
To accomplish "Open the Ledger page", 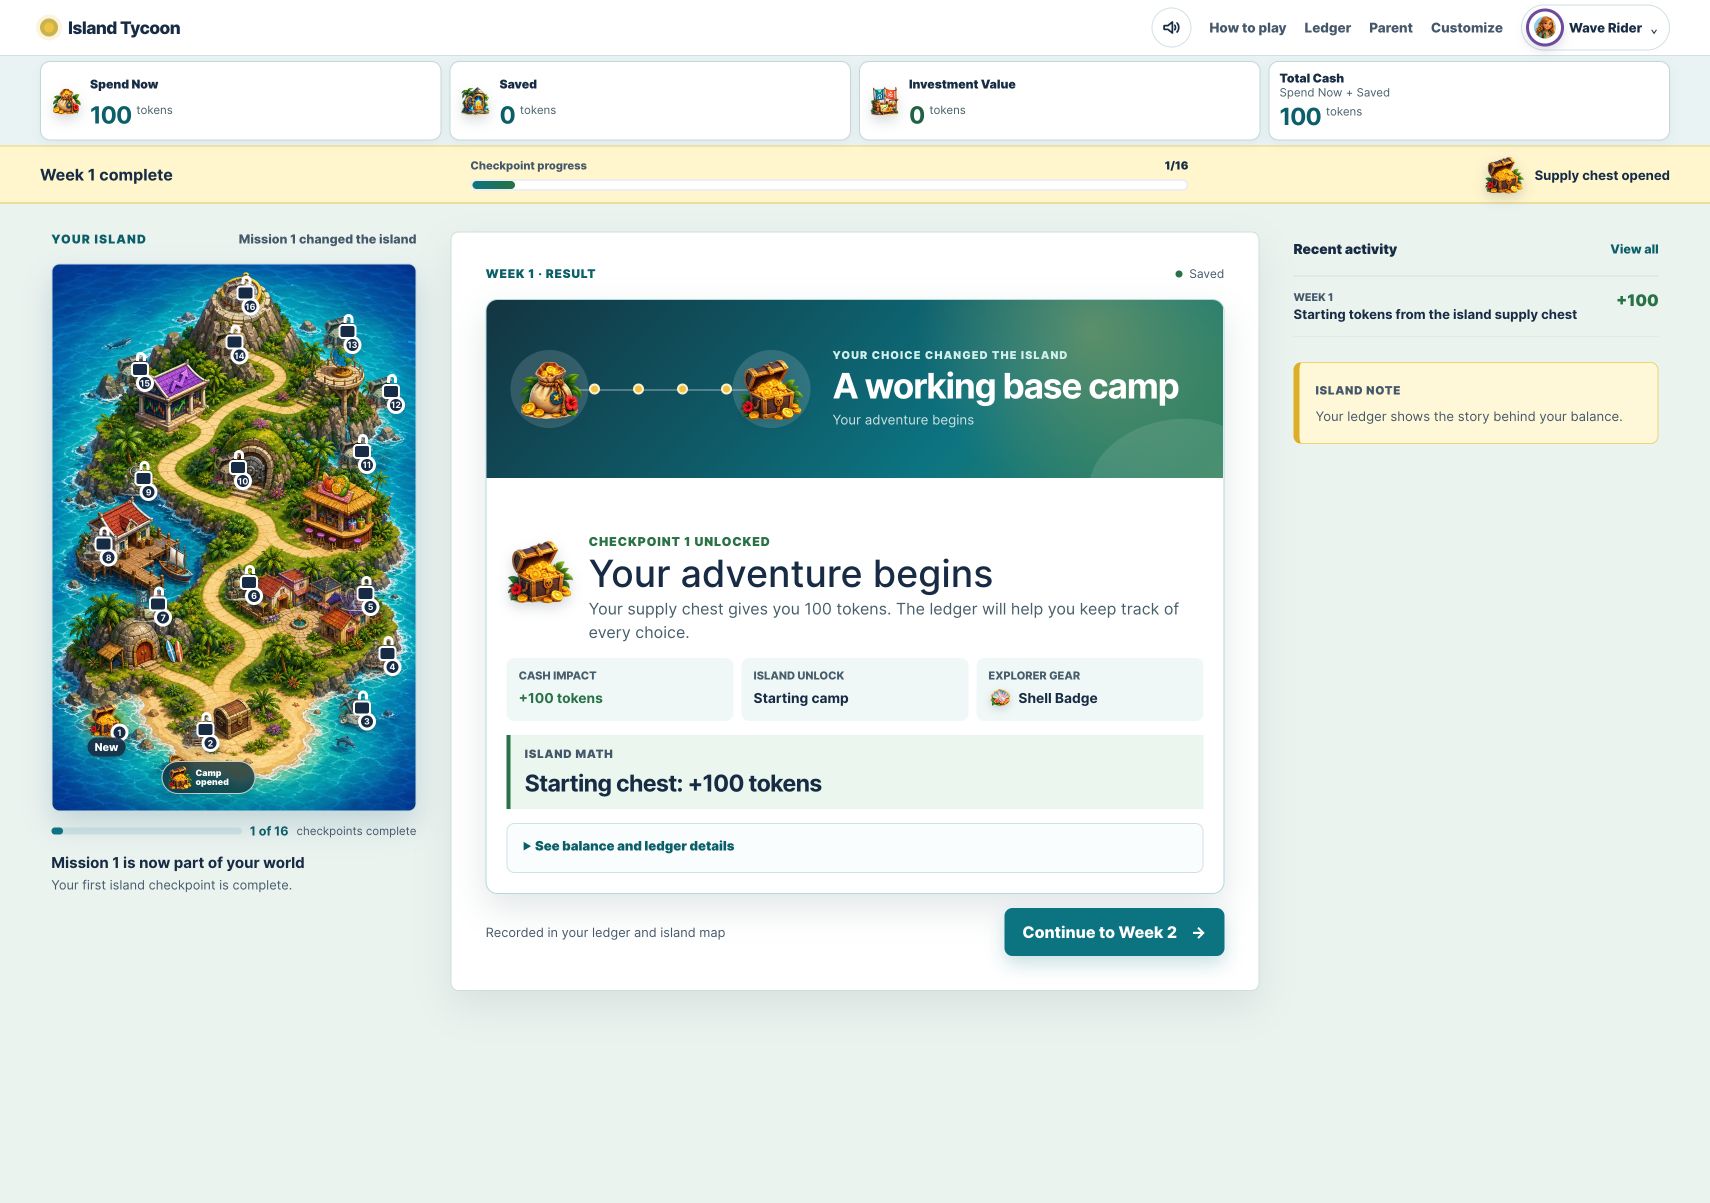I will click(1327, 28).
